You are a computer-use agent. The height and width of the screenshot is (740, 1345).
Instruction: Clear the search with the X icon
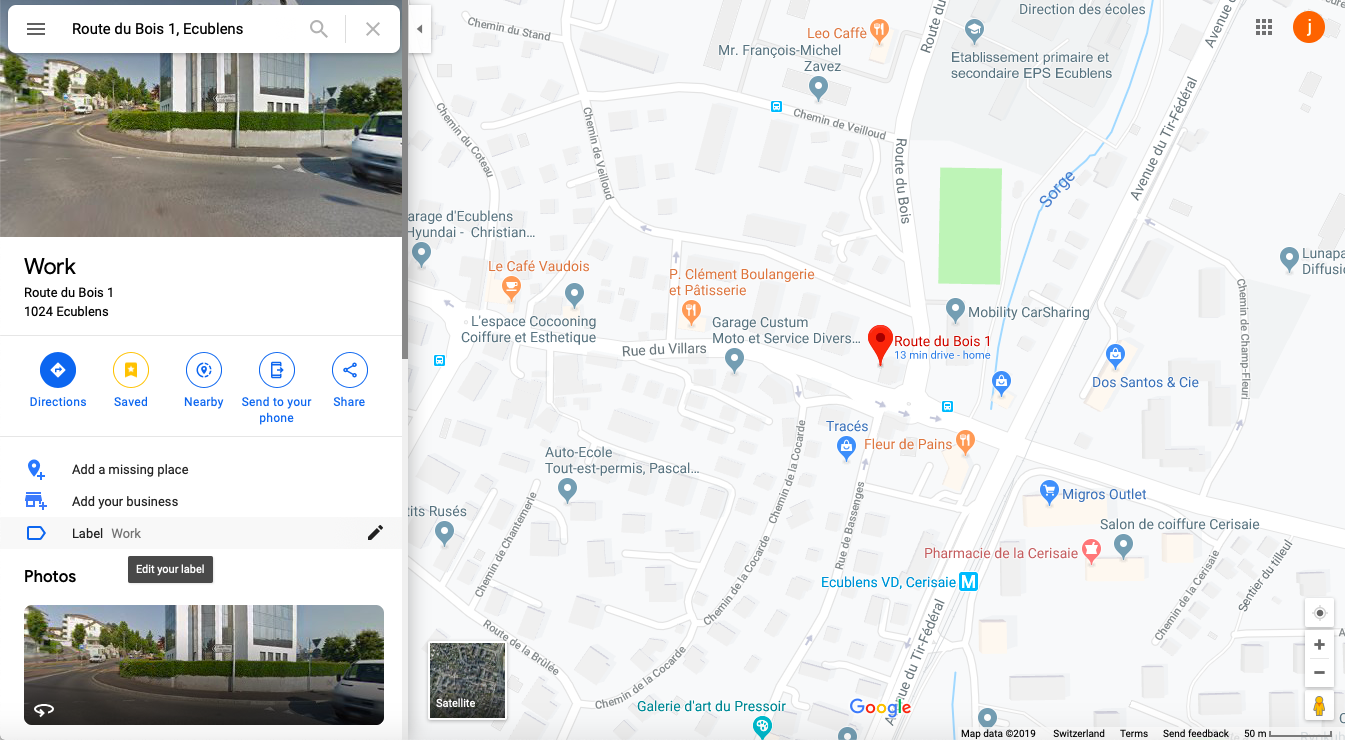click(x=373, y=29)
